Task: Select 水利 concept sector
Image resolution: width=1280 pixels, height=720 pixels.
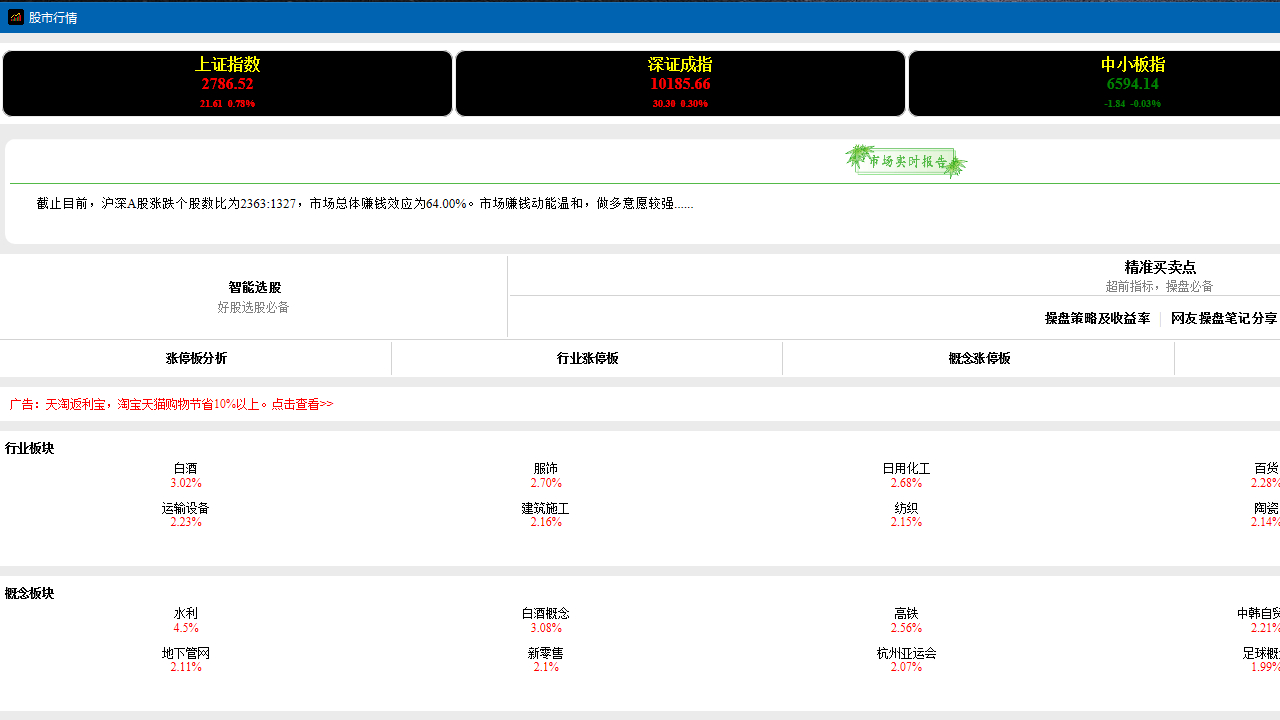Action: pos(185,613)
